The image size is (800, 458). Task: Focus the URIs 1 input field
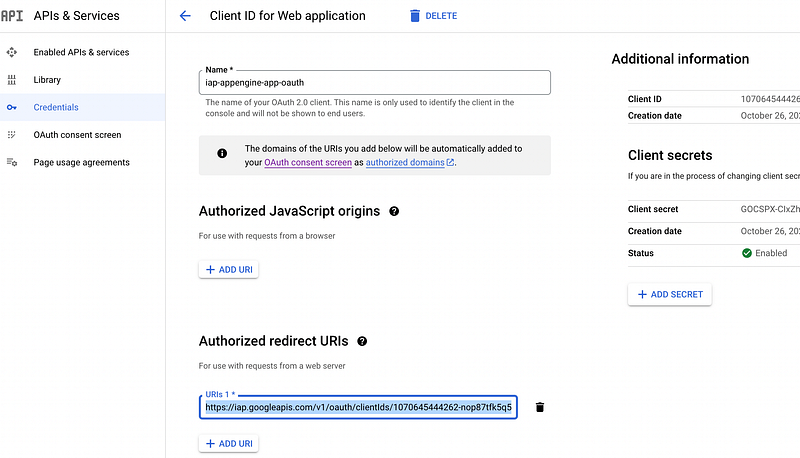coord(358,407)
